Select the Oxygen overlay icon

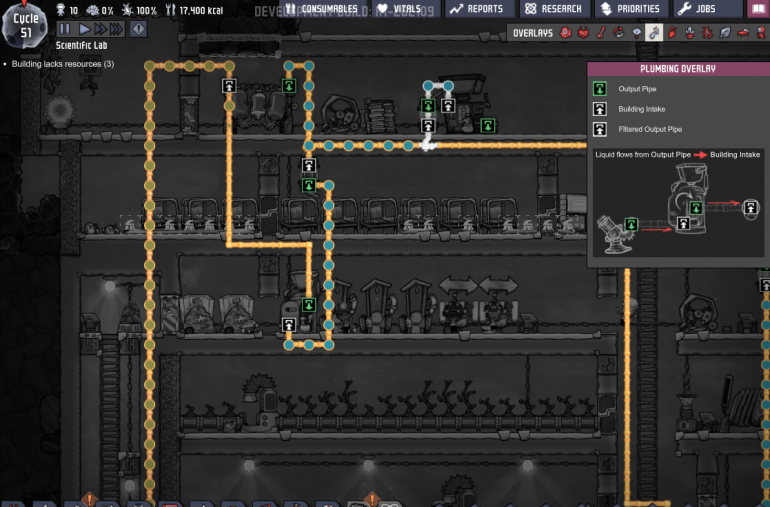[565, 33]
